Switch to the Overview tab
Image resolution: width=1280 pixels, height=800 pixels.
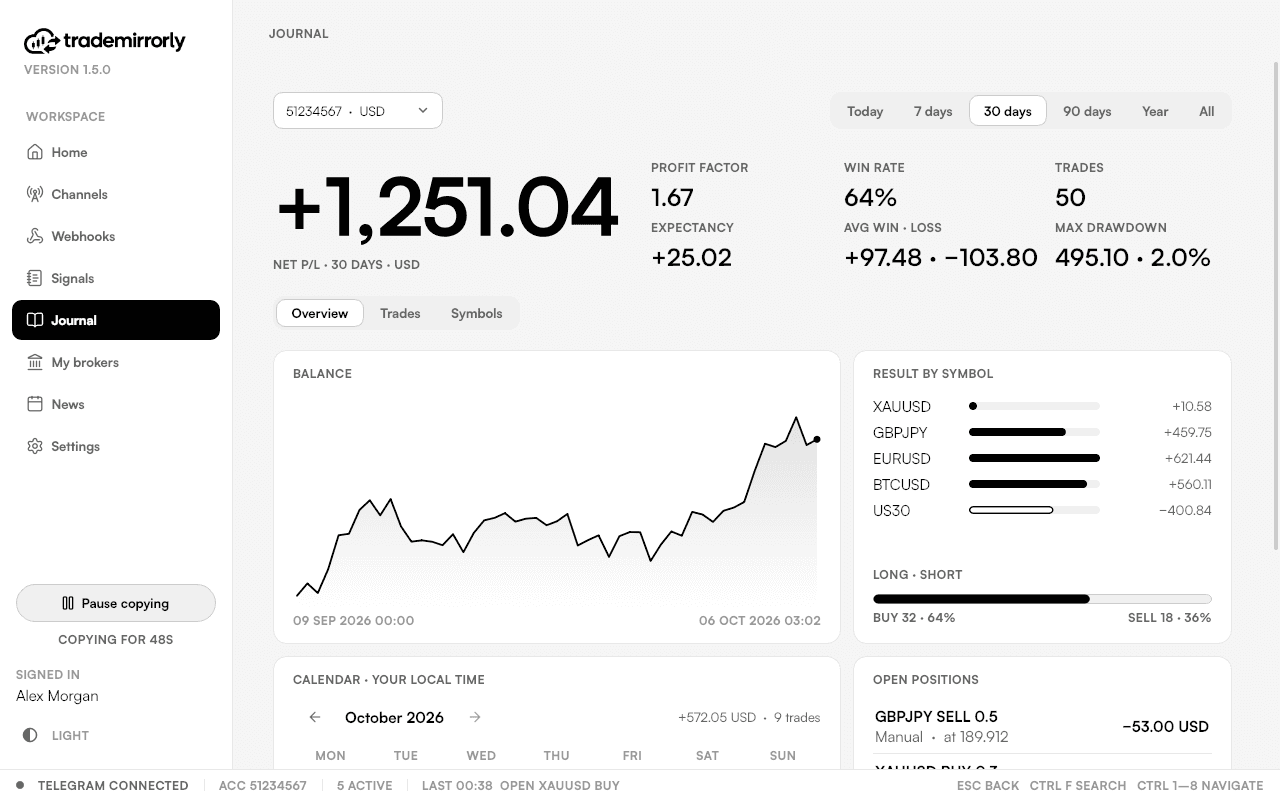(320, 313)
